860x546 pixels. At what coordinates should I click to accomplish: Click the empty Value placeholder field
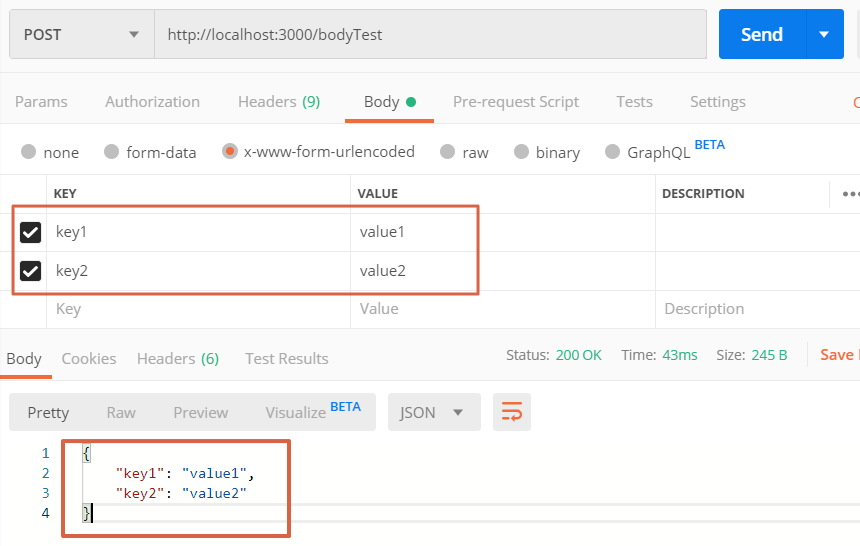click(503, 309)
